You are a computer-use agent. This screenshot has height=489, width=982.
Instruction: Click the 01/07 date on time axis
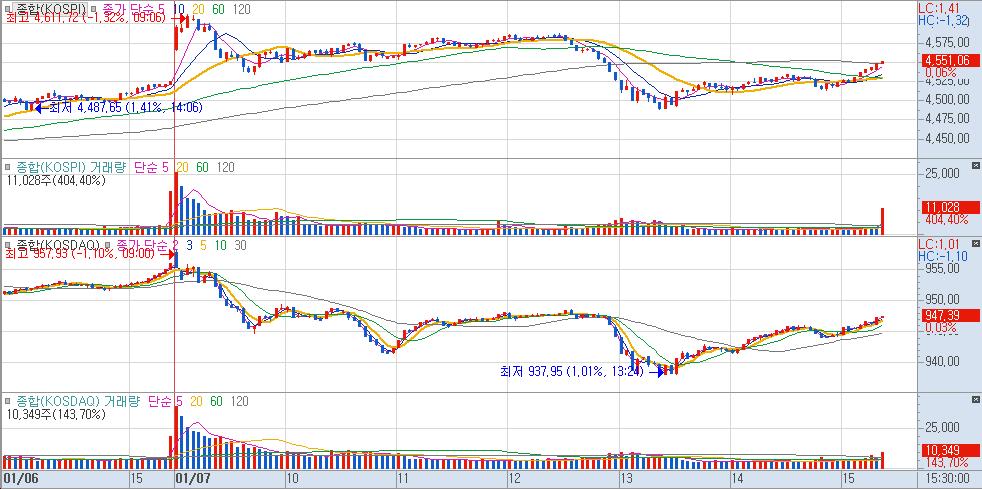[192, 478]
